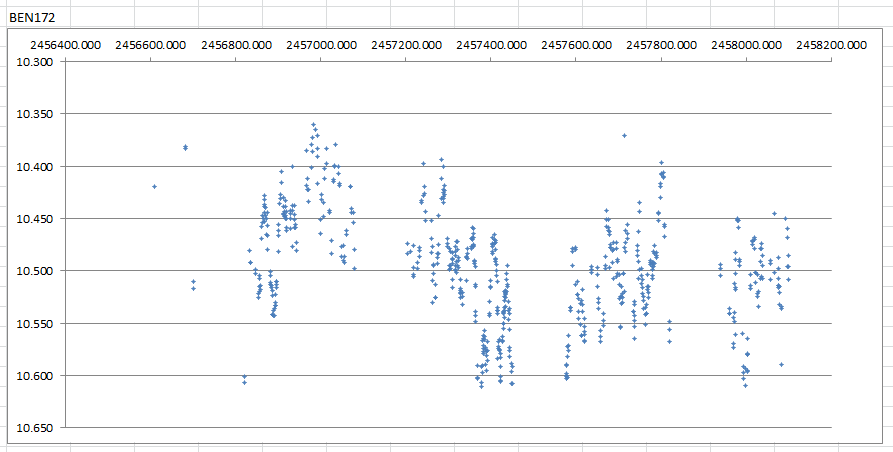Select the 10.450 y-axis label
This screenshot has height=452, width=893.
tap(35, 219)
